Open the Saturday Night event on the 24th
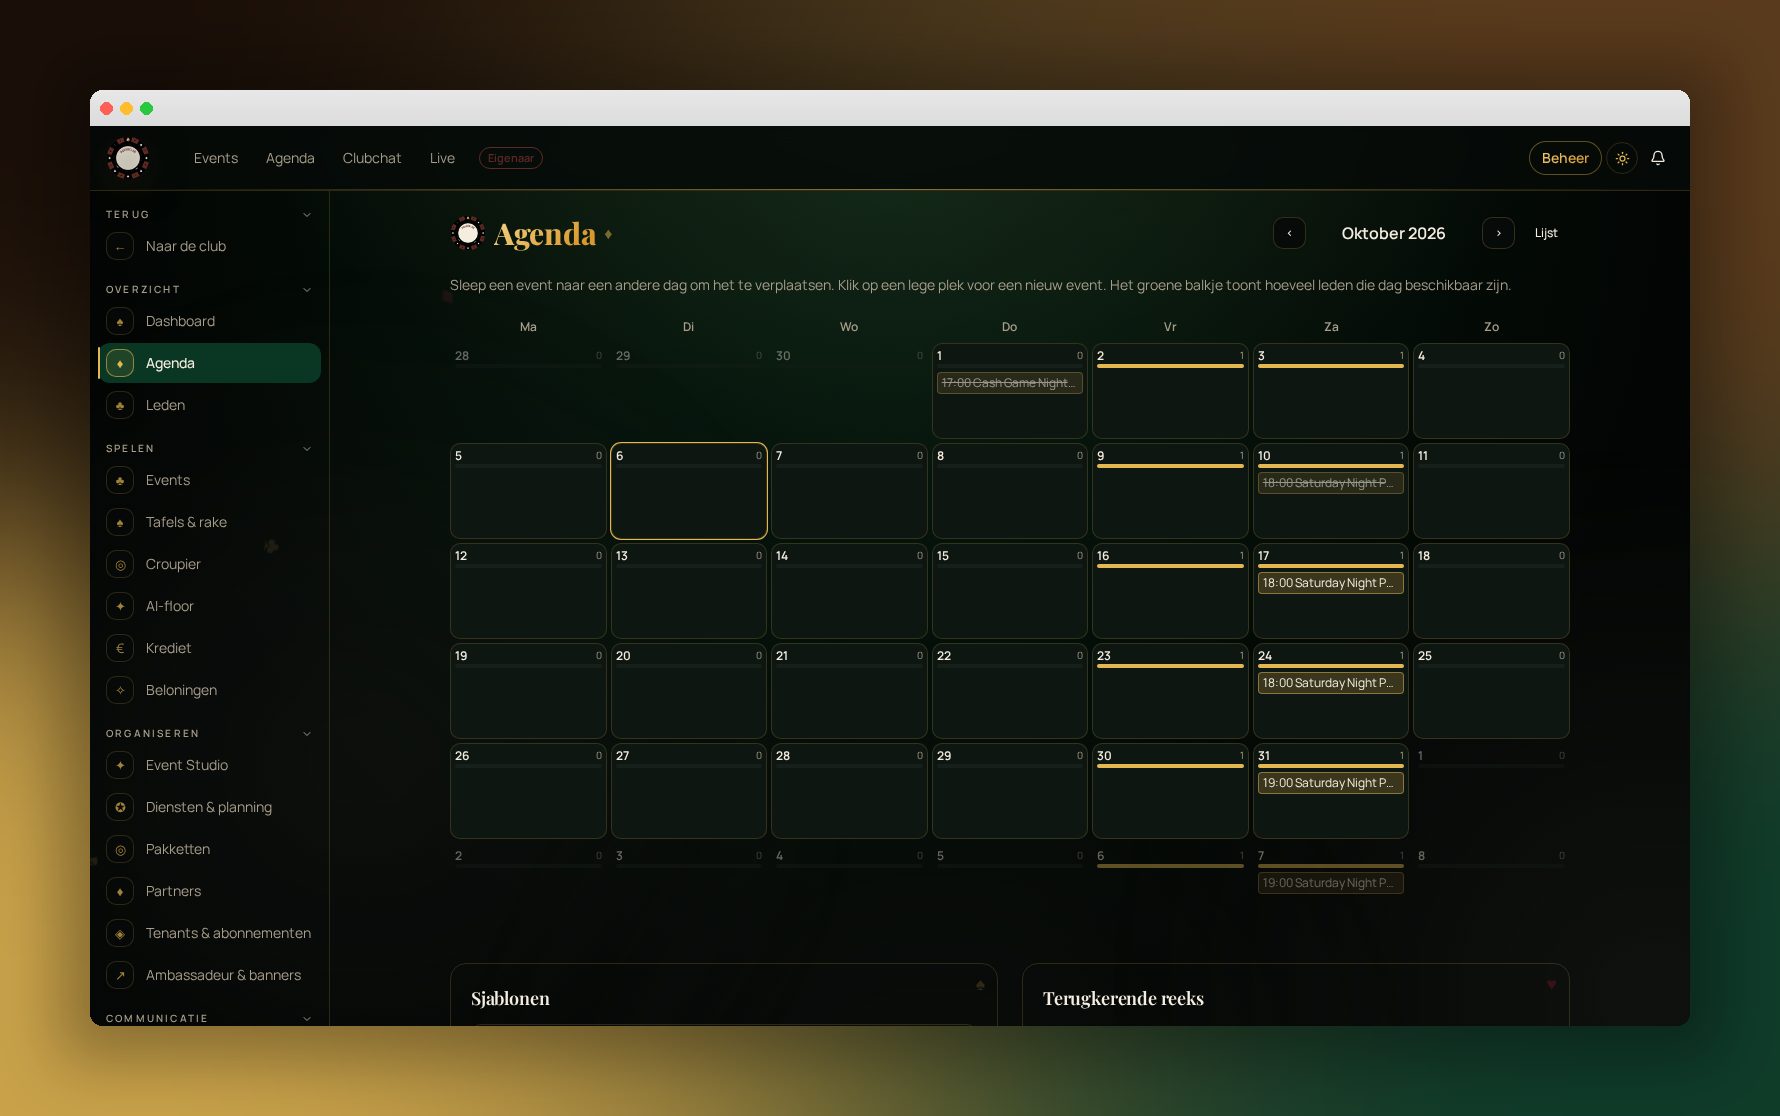This screenshot has width=1780, height=1116. tap(1330, 683)
